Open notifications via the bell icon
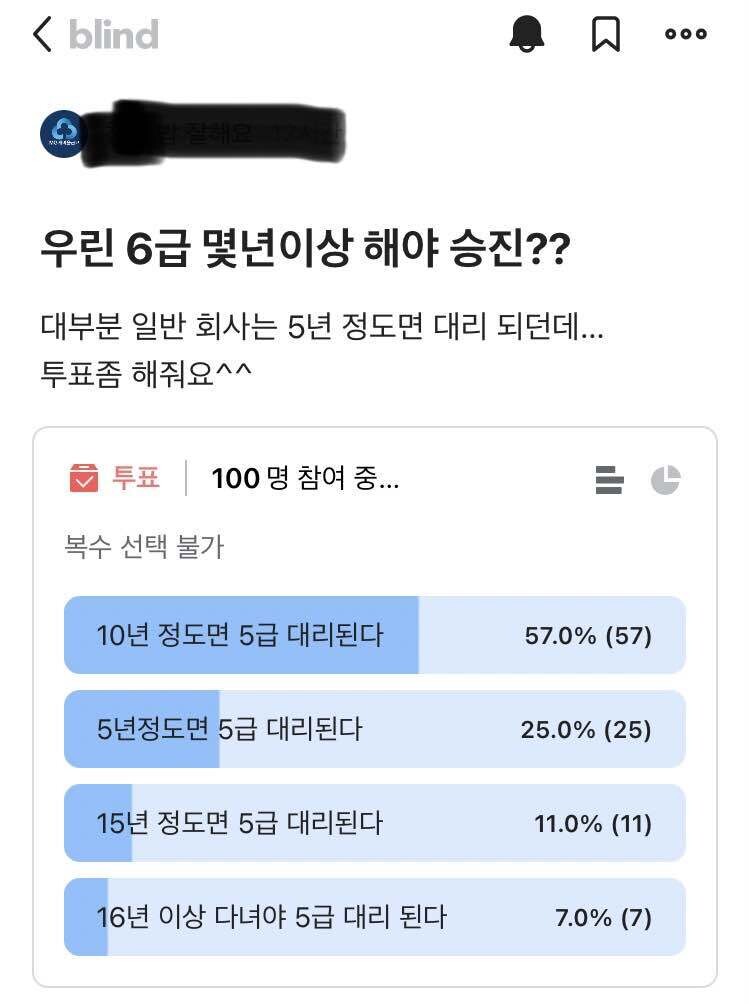 (531, 35)
